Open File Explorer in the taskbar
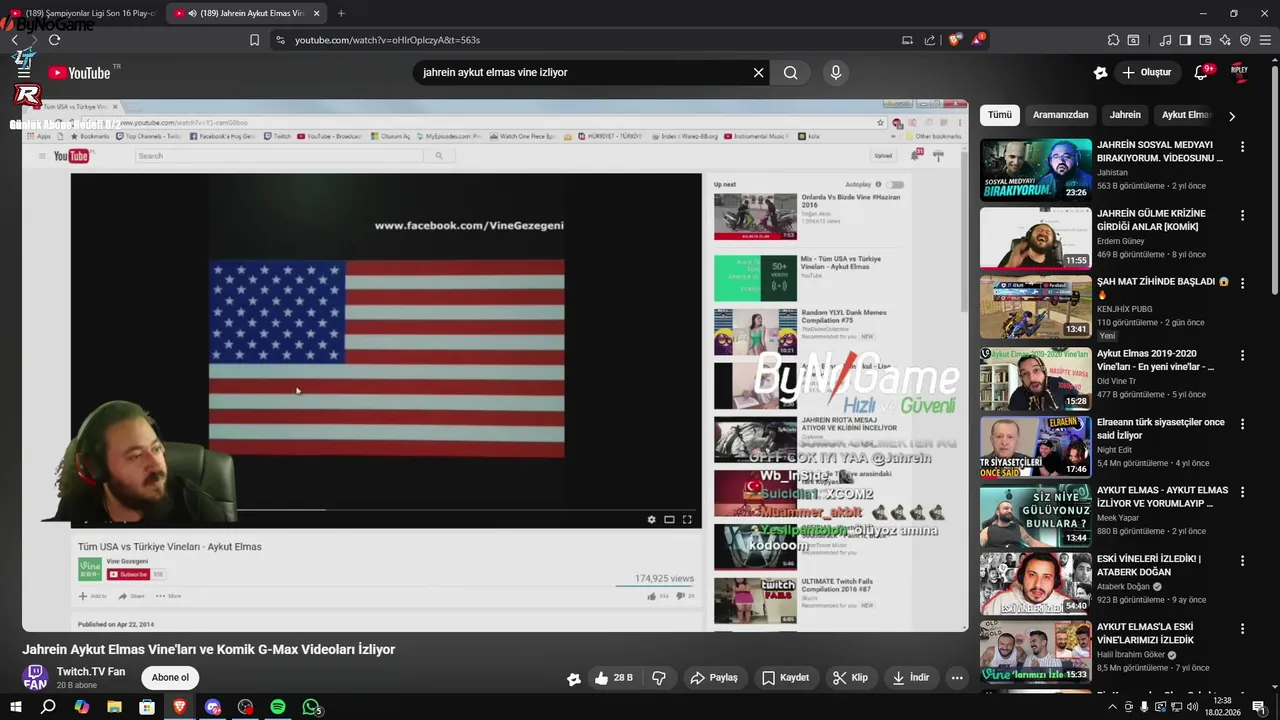This screenshot has height=720, width=1280. [x=114, y=707]
